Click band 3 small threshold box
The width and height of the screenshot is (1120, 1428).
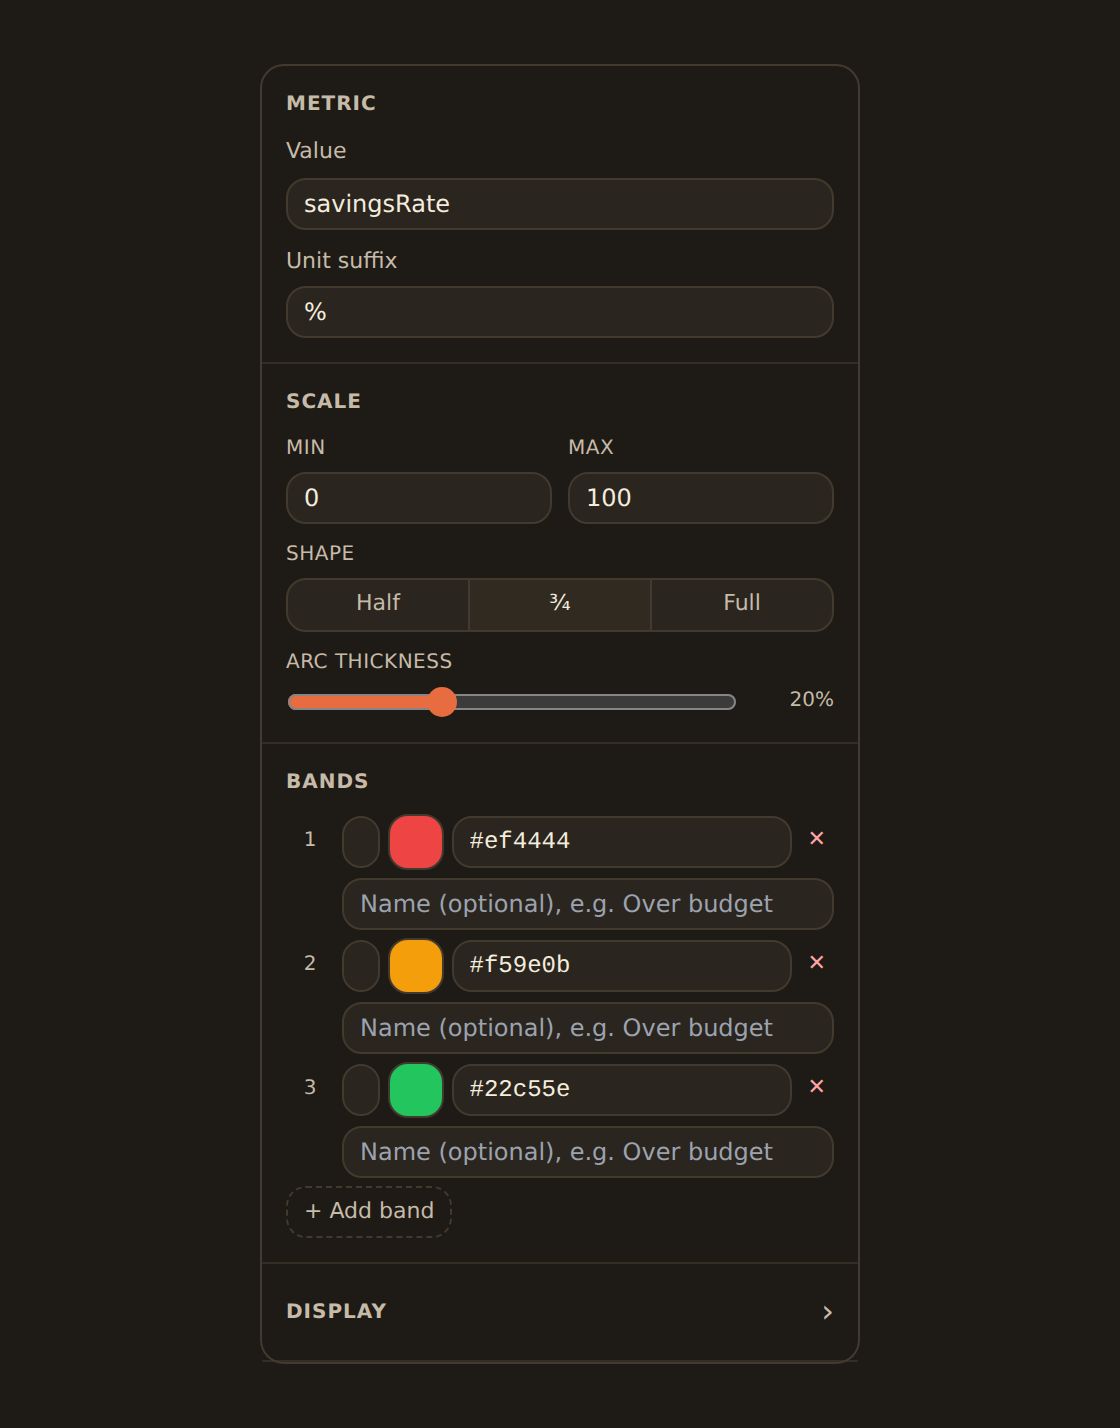(361, 1090)
